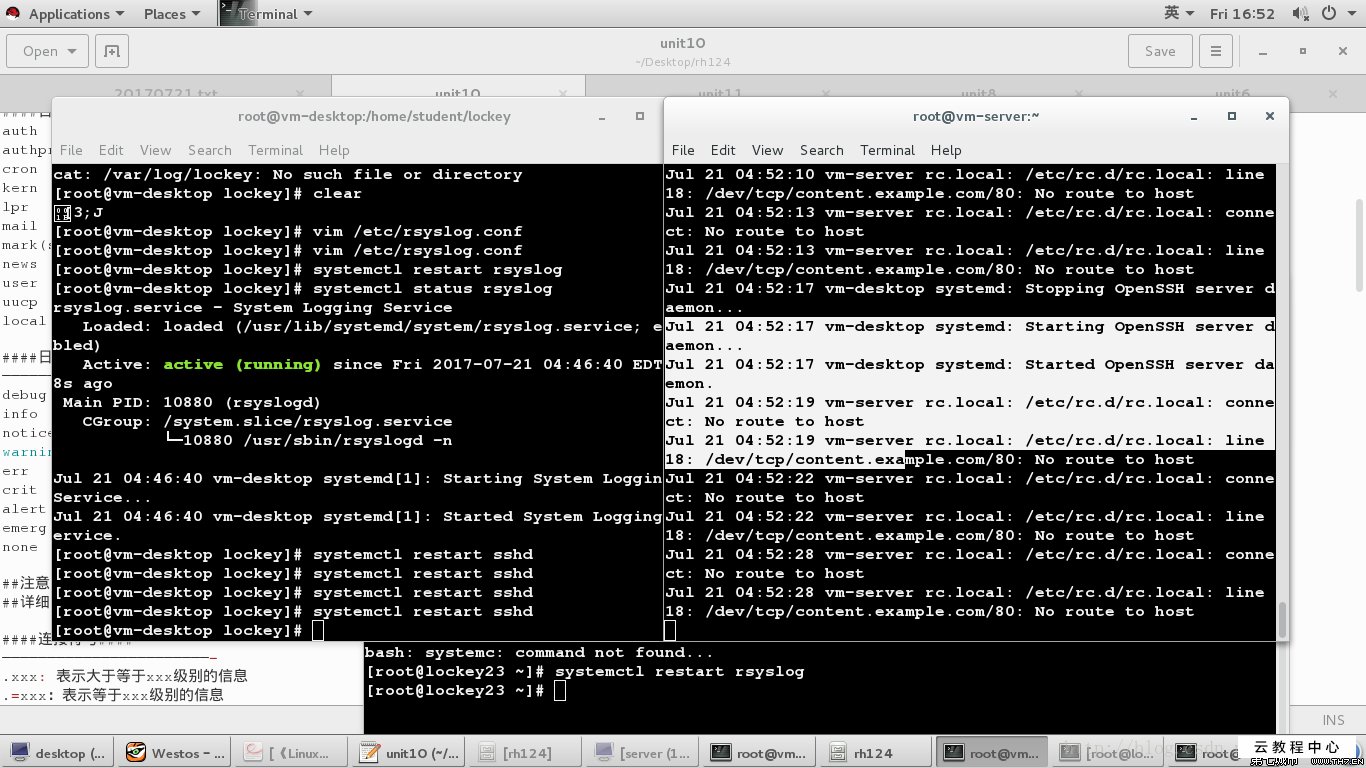Click 'active (running)' status text

[242, 364]
